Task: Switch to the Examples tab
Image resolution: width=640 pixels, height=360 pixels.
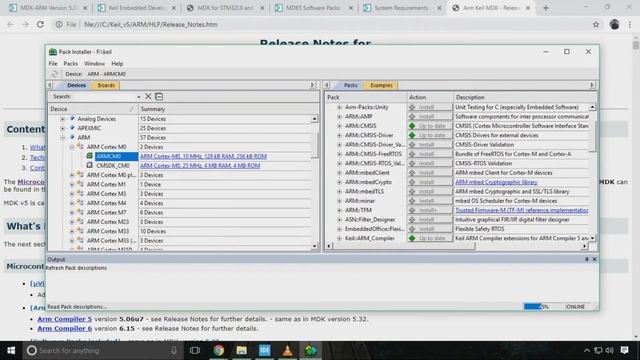Action: [x=381, y=85]
